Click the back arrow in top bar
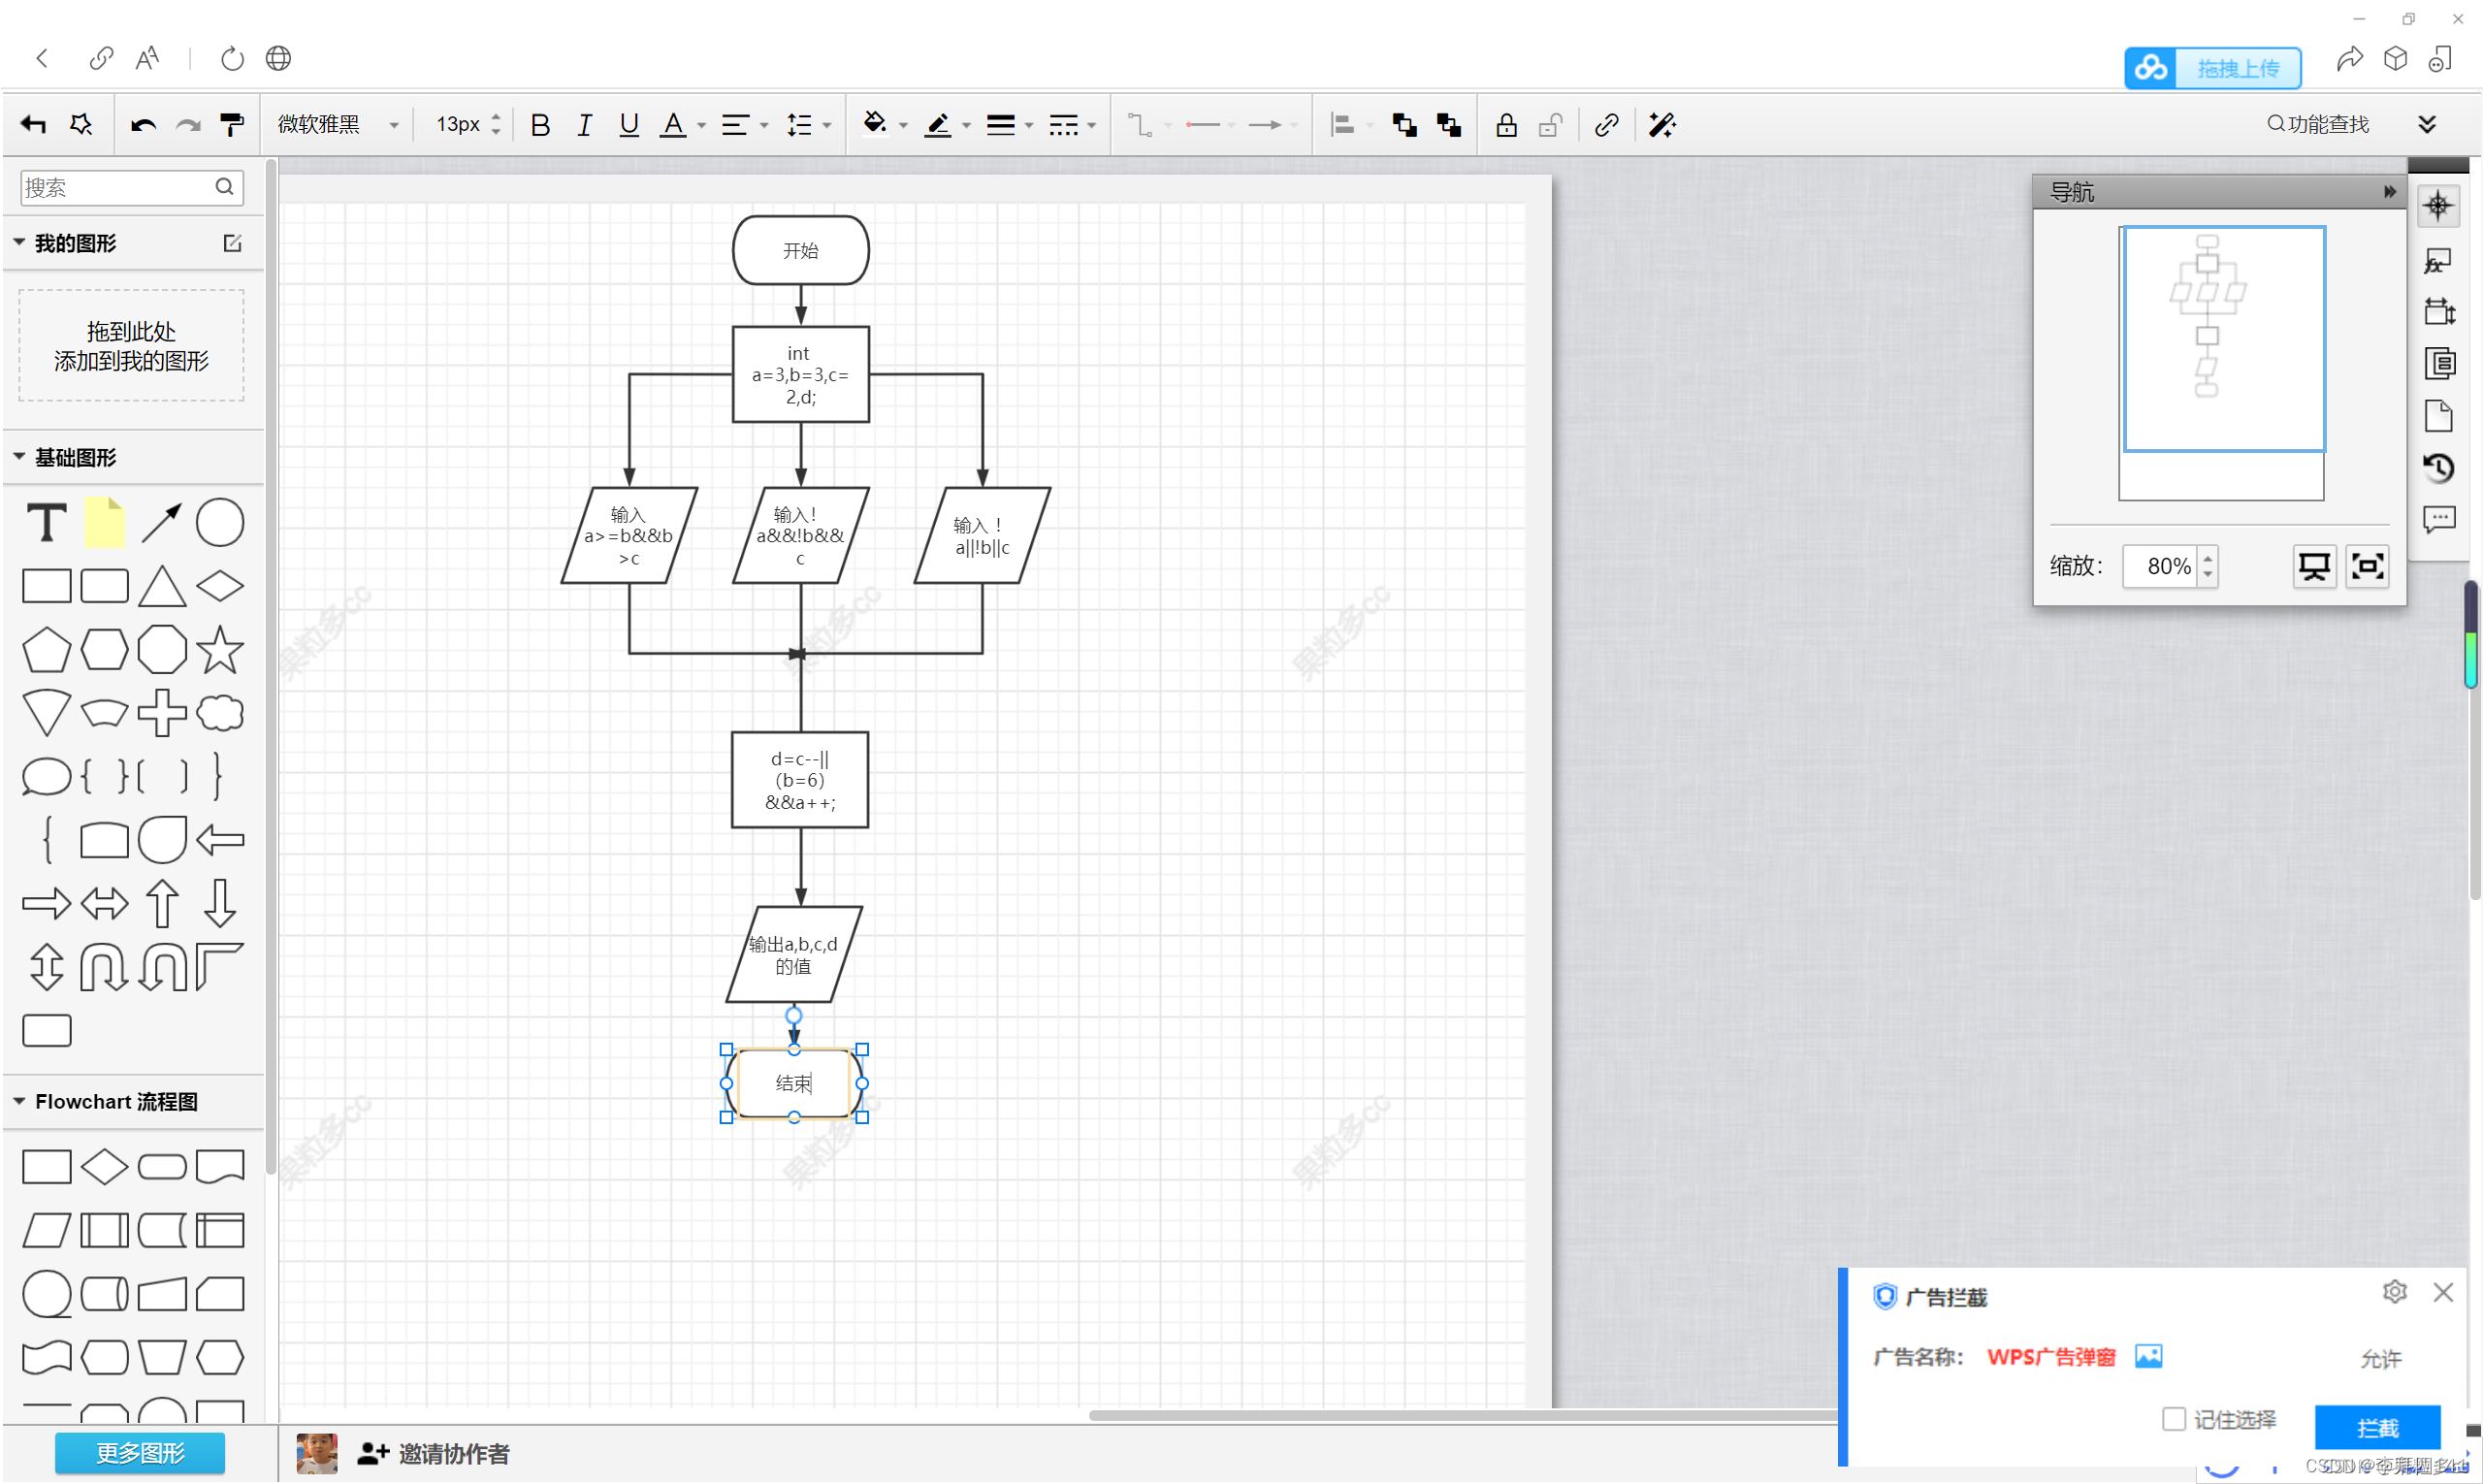Screen dimensions: 2483x1484 (42, 58)
